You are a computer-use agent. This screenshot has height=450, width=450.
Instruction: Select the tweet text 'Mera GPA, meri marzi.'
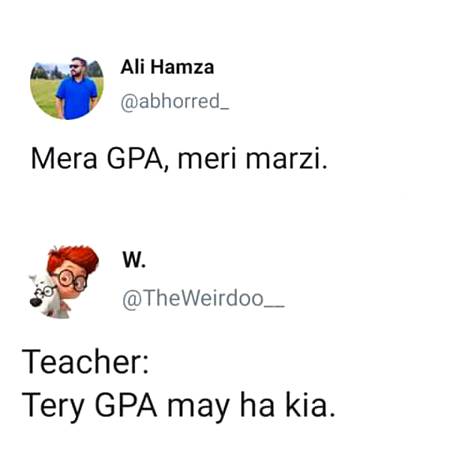[x=179, y=159]
